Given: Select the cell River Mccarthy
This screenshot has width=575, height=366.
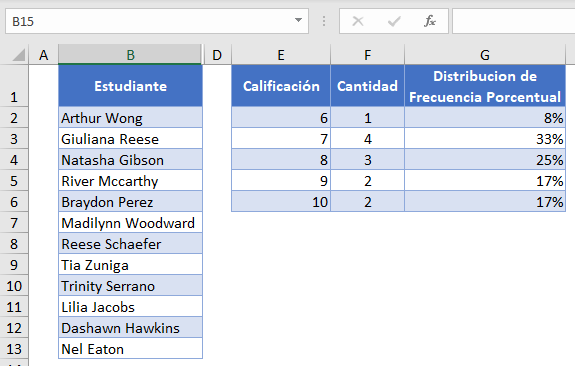Looking at the screenshot, I should (x=130, y=181).
